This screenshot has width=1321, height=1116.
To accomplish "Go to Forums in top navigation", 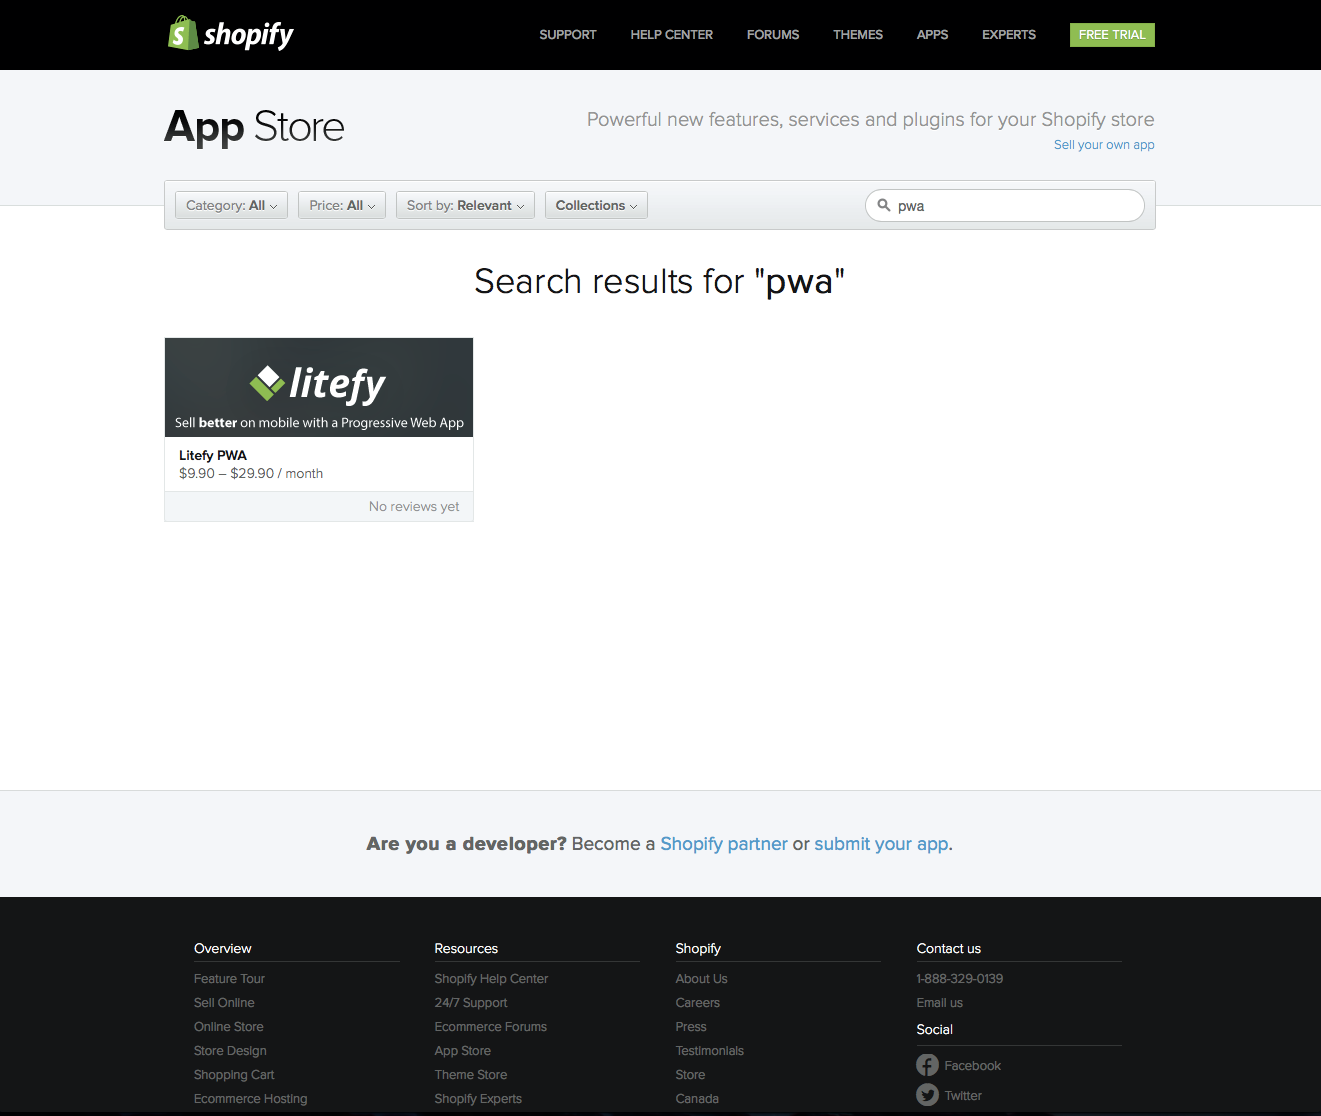I will coord(773,35).
